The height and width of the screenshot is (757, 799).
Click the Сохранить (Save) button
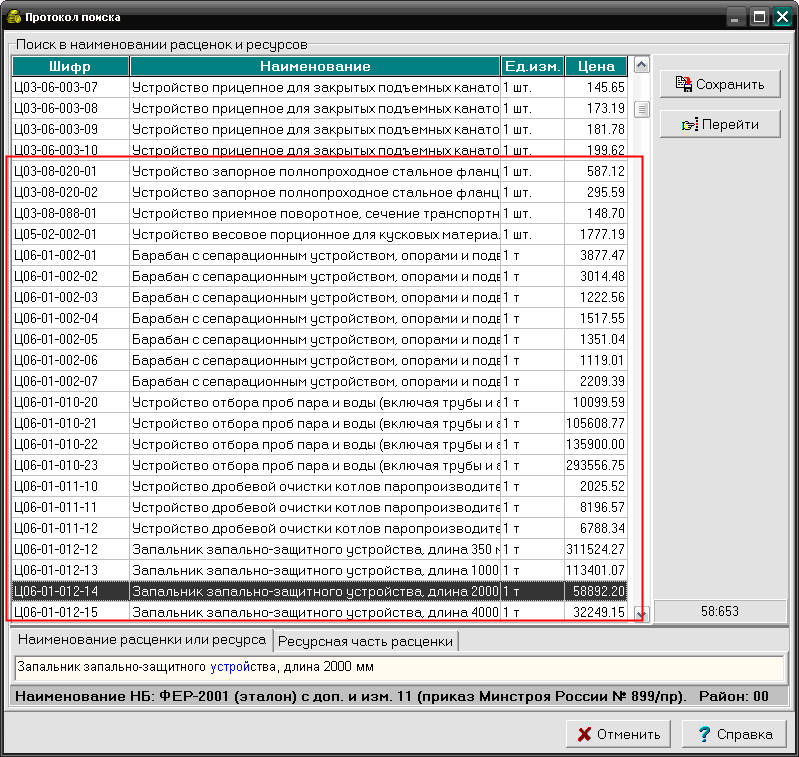720,84
